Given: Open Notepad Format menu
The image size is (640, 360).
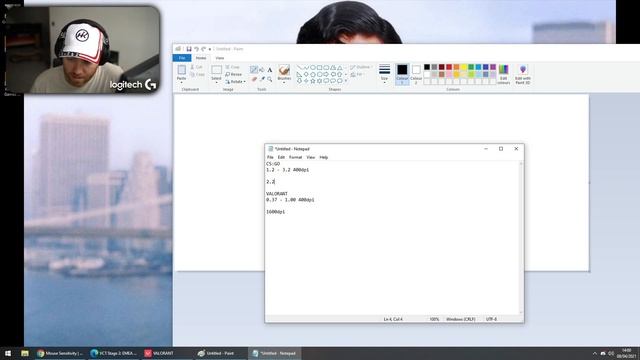Looking at the screenshot, I should (296, 157).
